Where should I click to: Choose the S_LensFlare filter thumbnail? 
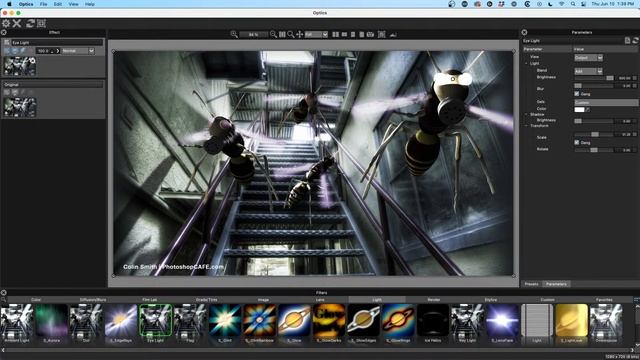pos(502,321)
